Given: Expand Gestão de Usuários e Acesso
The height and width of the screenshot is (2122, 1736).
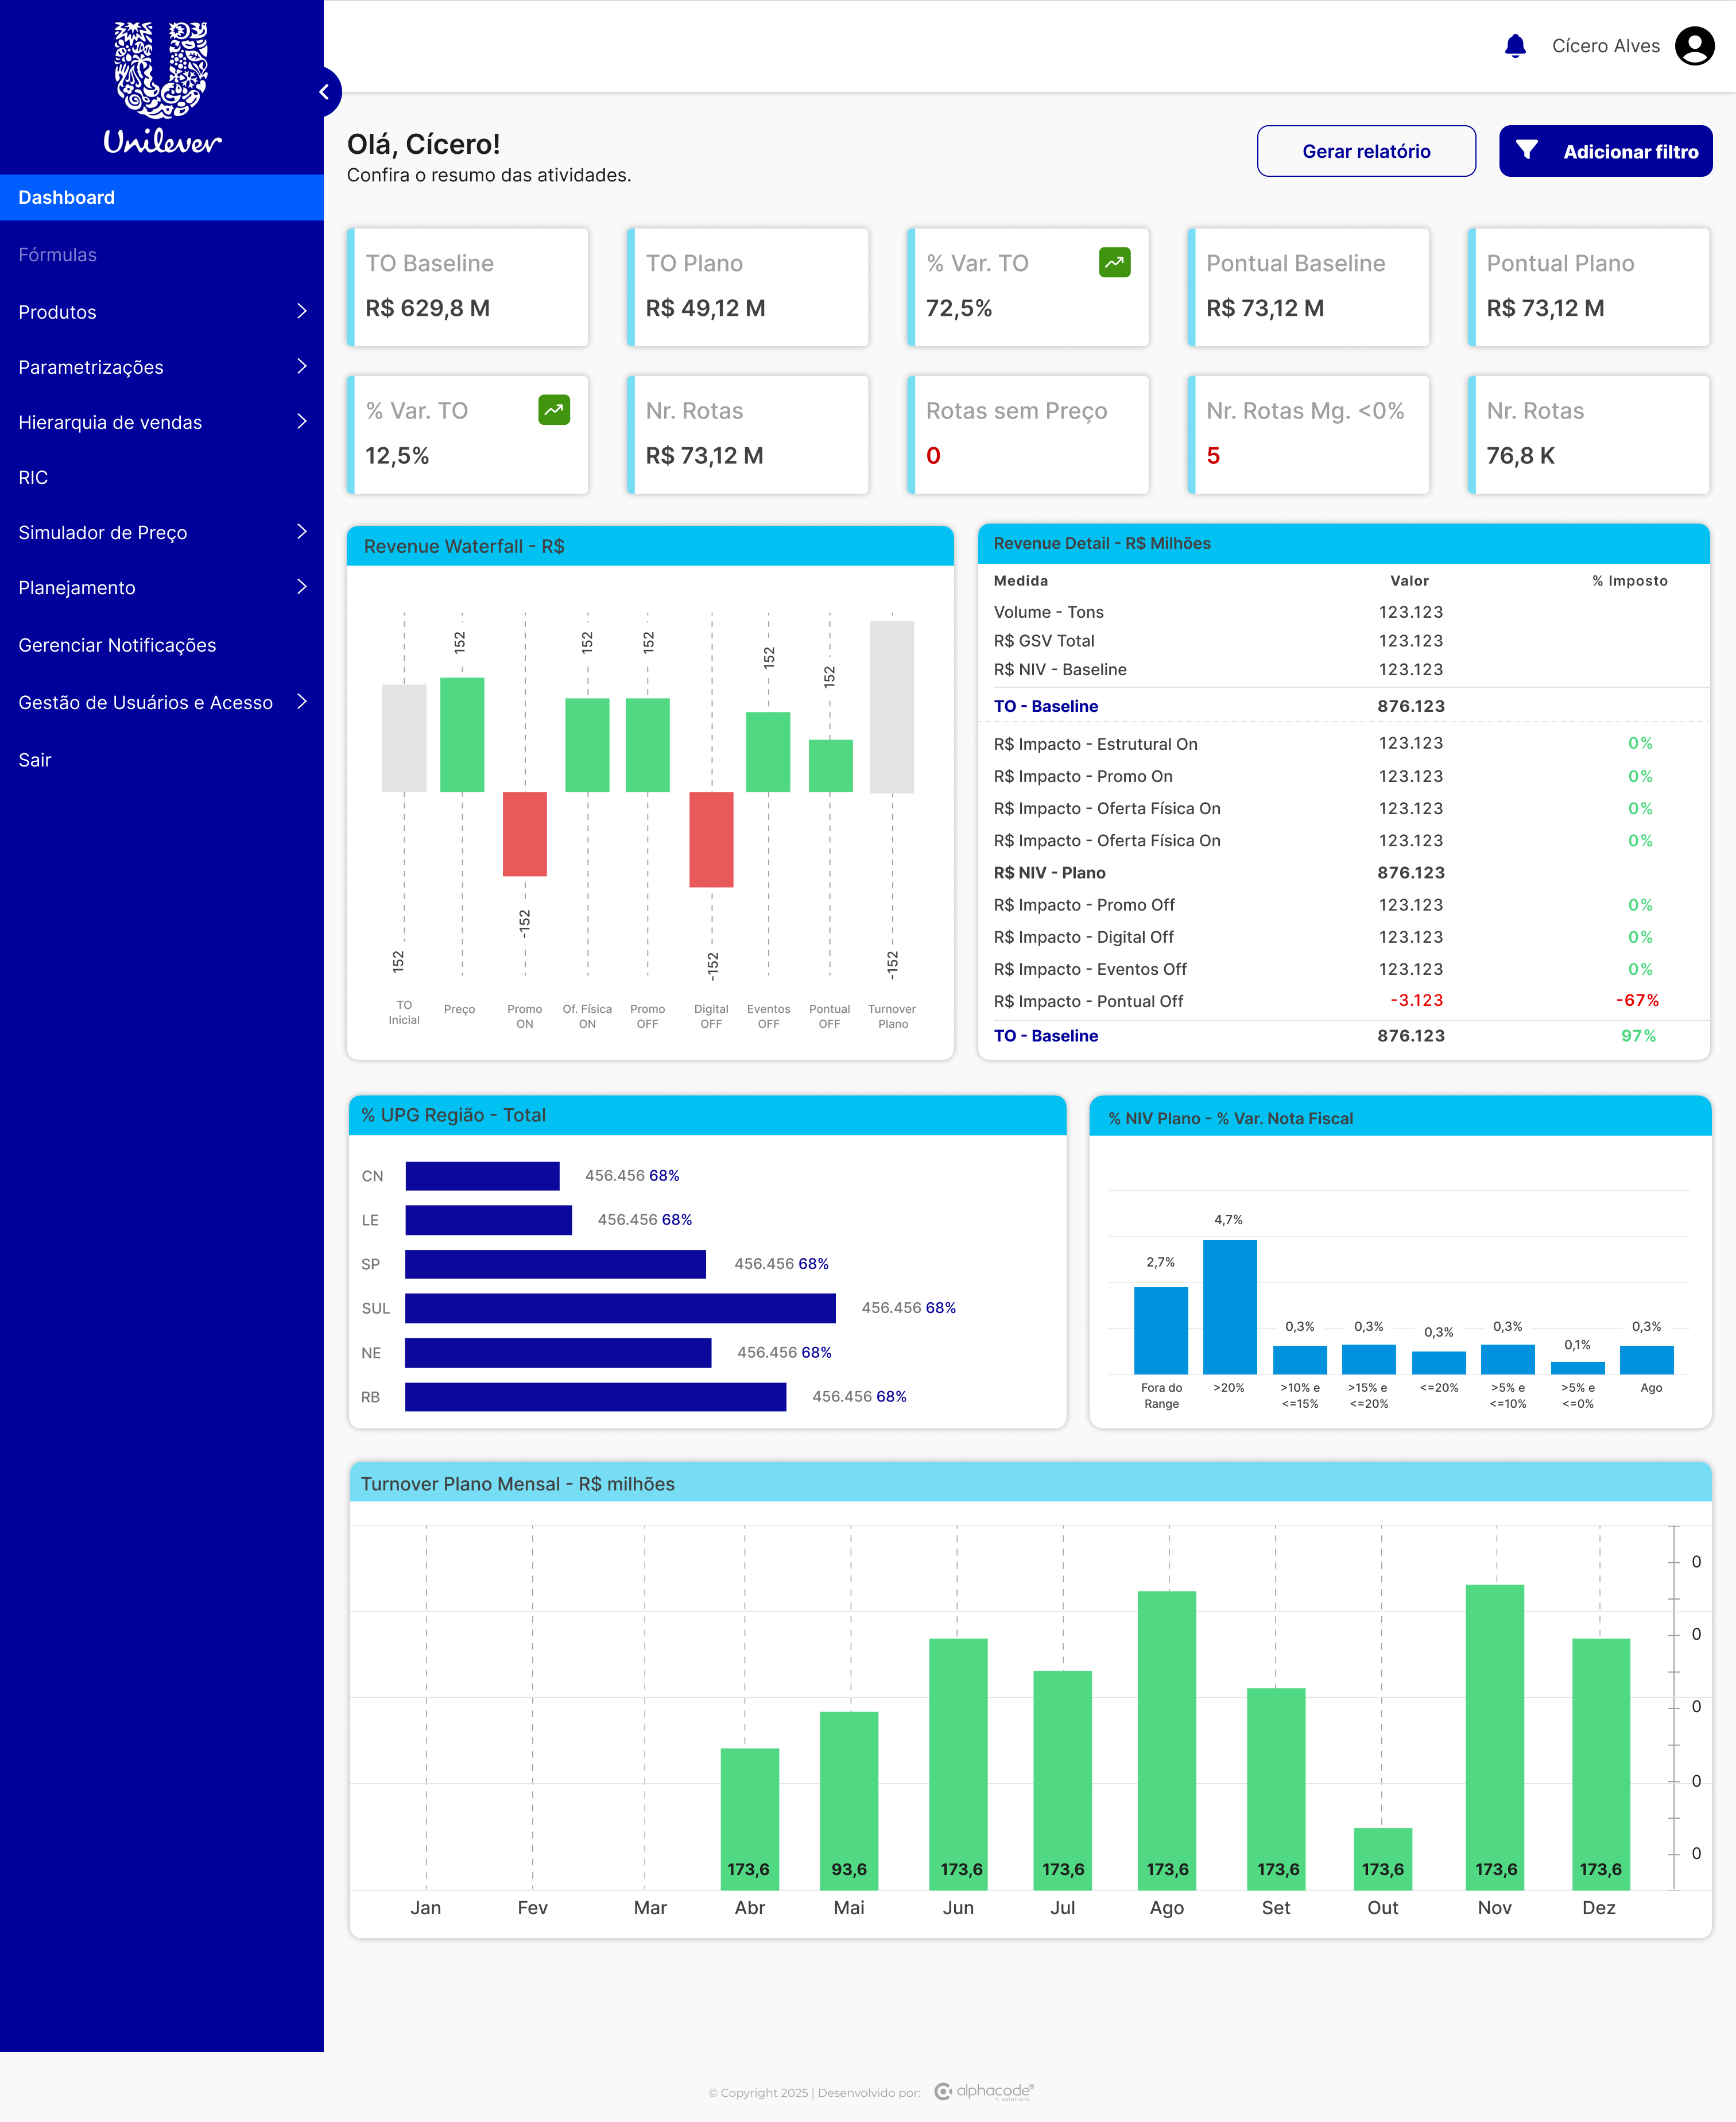Looking at the screenshot, I should click(301, 702).
